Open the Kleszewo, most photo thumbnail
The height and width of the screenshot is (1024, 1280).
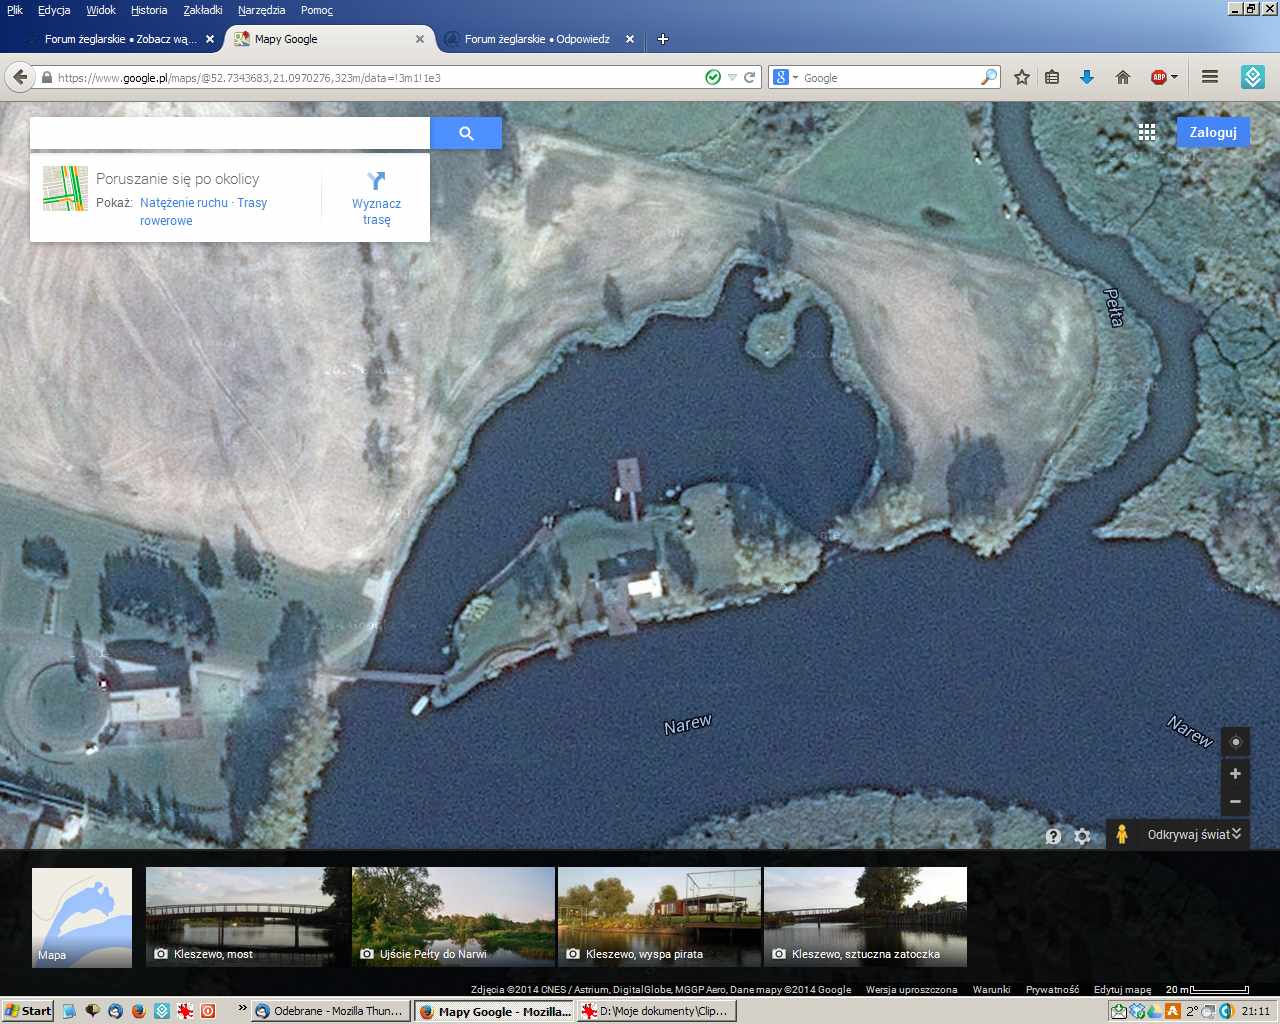pyautogui.click(x=247, y=917)
